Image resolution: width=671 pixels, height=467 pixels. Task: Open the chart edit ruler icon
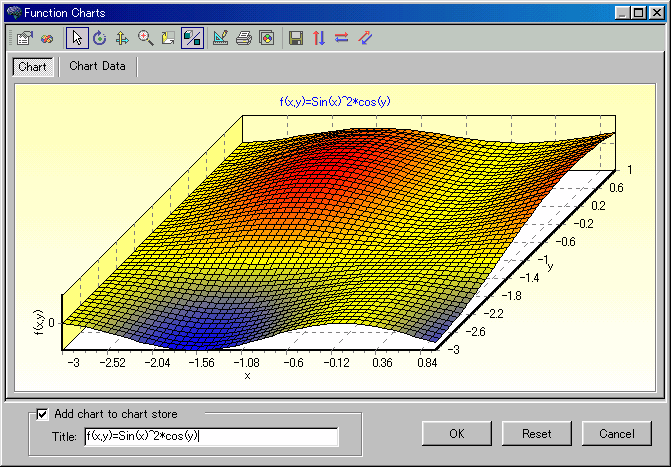coord(221,39)
